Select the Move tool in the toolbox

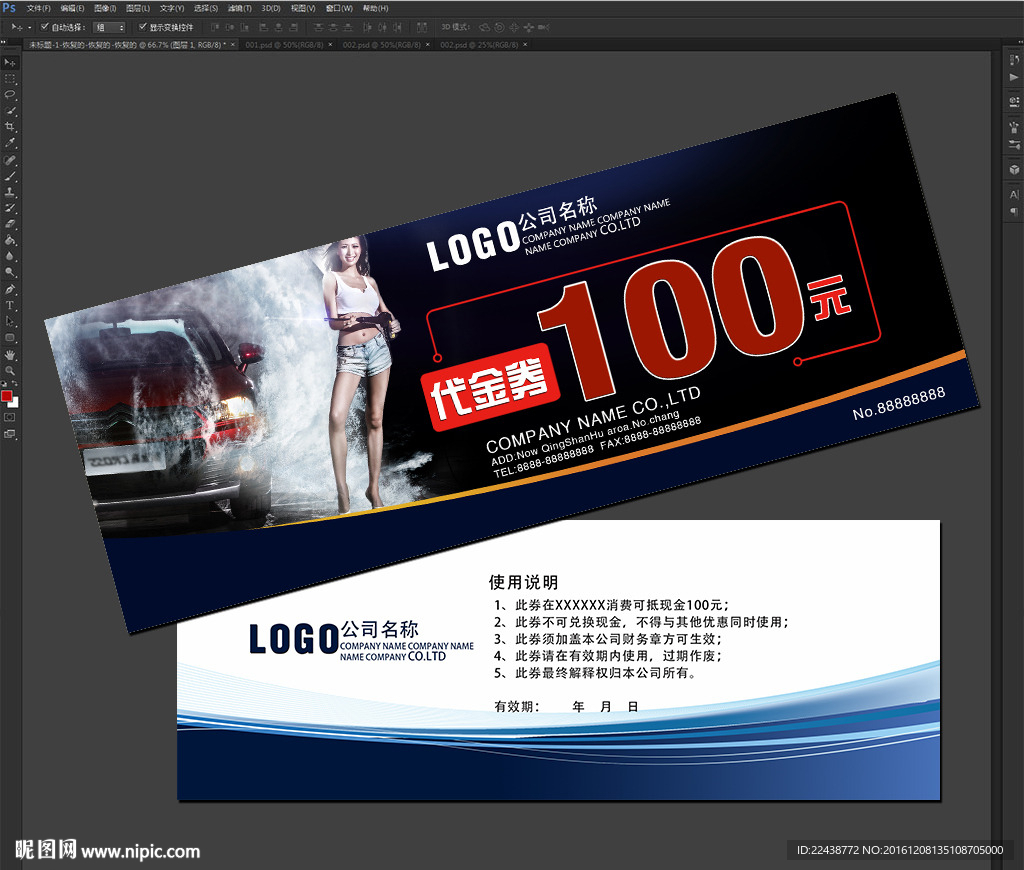tap(10, 63)
